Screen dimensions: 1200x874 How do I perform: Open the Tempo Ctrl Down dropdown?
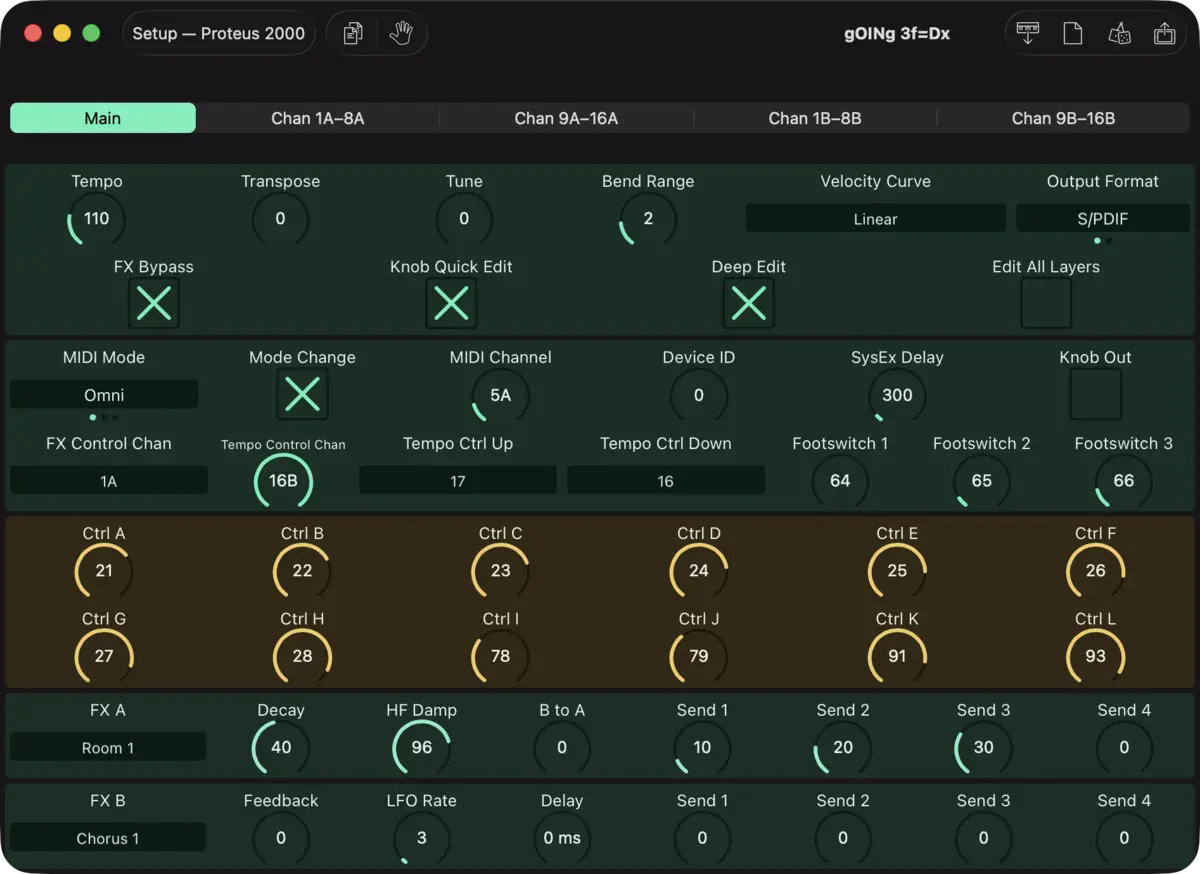point(666,481)
